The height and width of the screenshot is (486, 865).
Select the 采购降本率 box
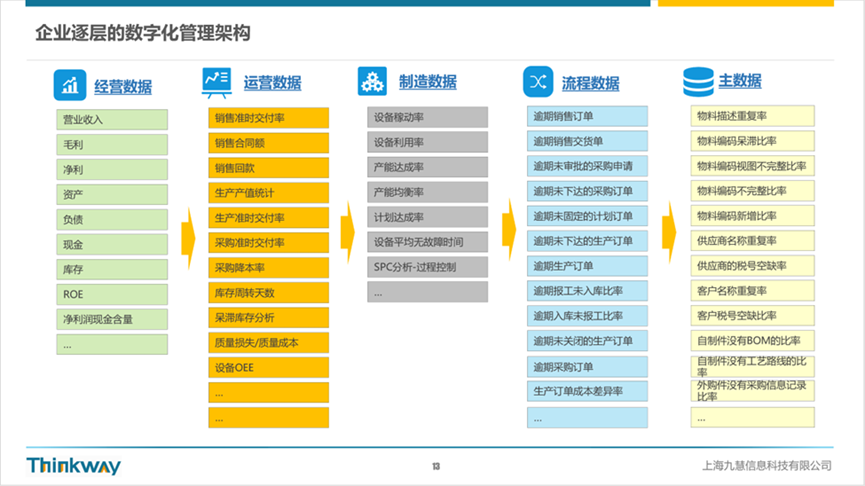[269, 268]
